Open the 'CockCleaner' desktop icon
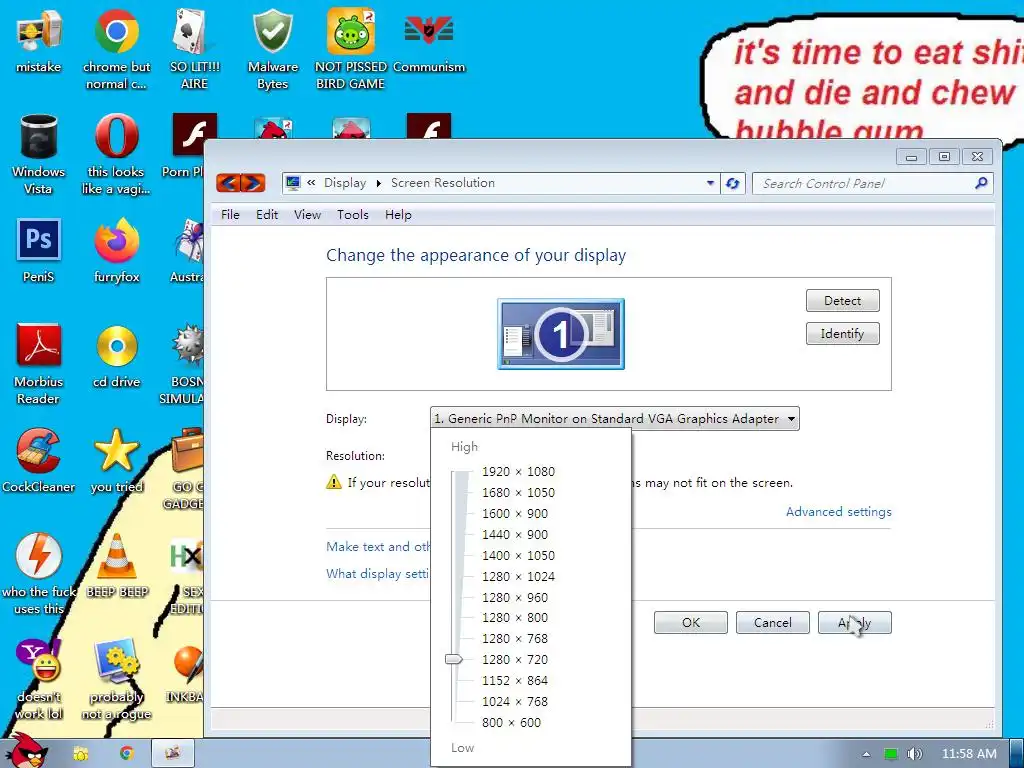1024x768 pixels. coord(39,461)
